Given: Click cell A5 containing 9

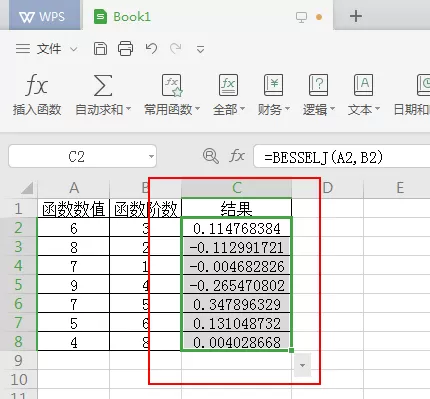Looking at the screenshot, I should 74,285.
